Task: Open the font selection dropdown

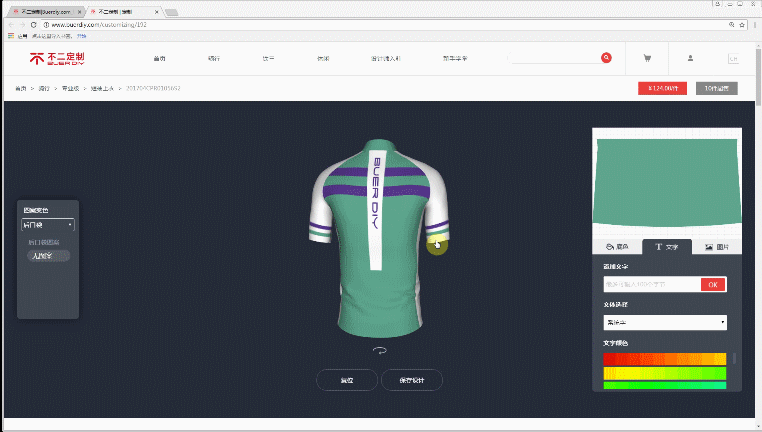Action: [664, 323]
